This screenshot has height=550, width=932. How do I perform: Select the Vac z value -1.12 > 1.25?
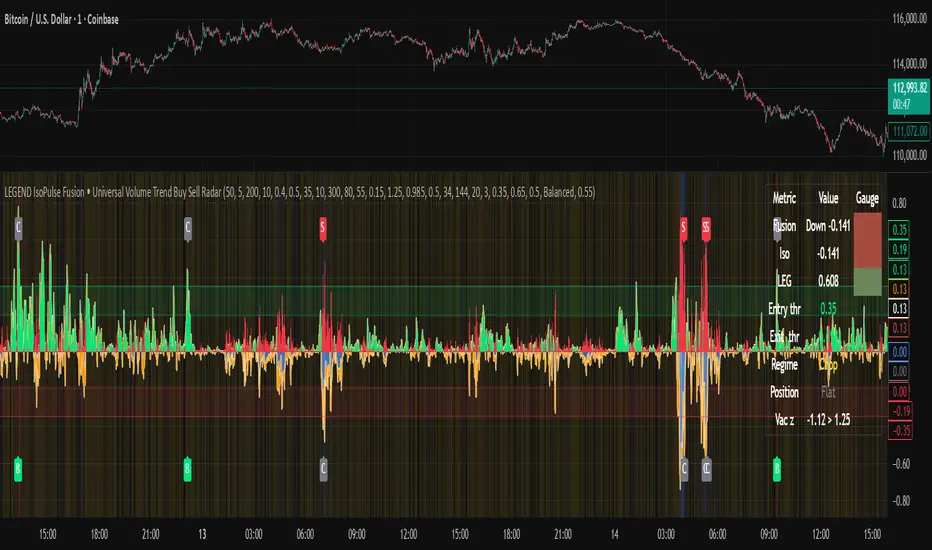coord(828,420)
